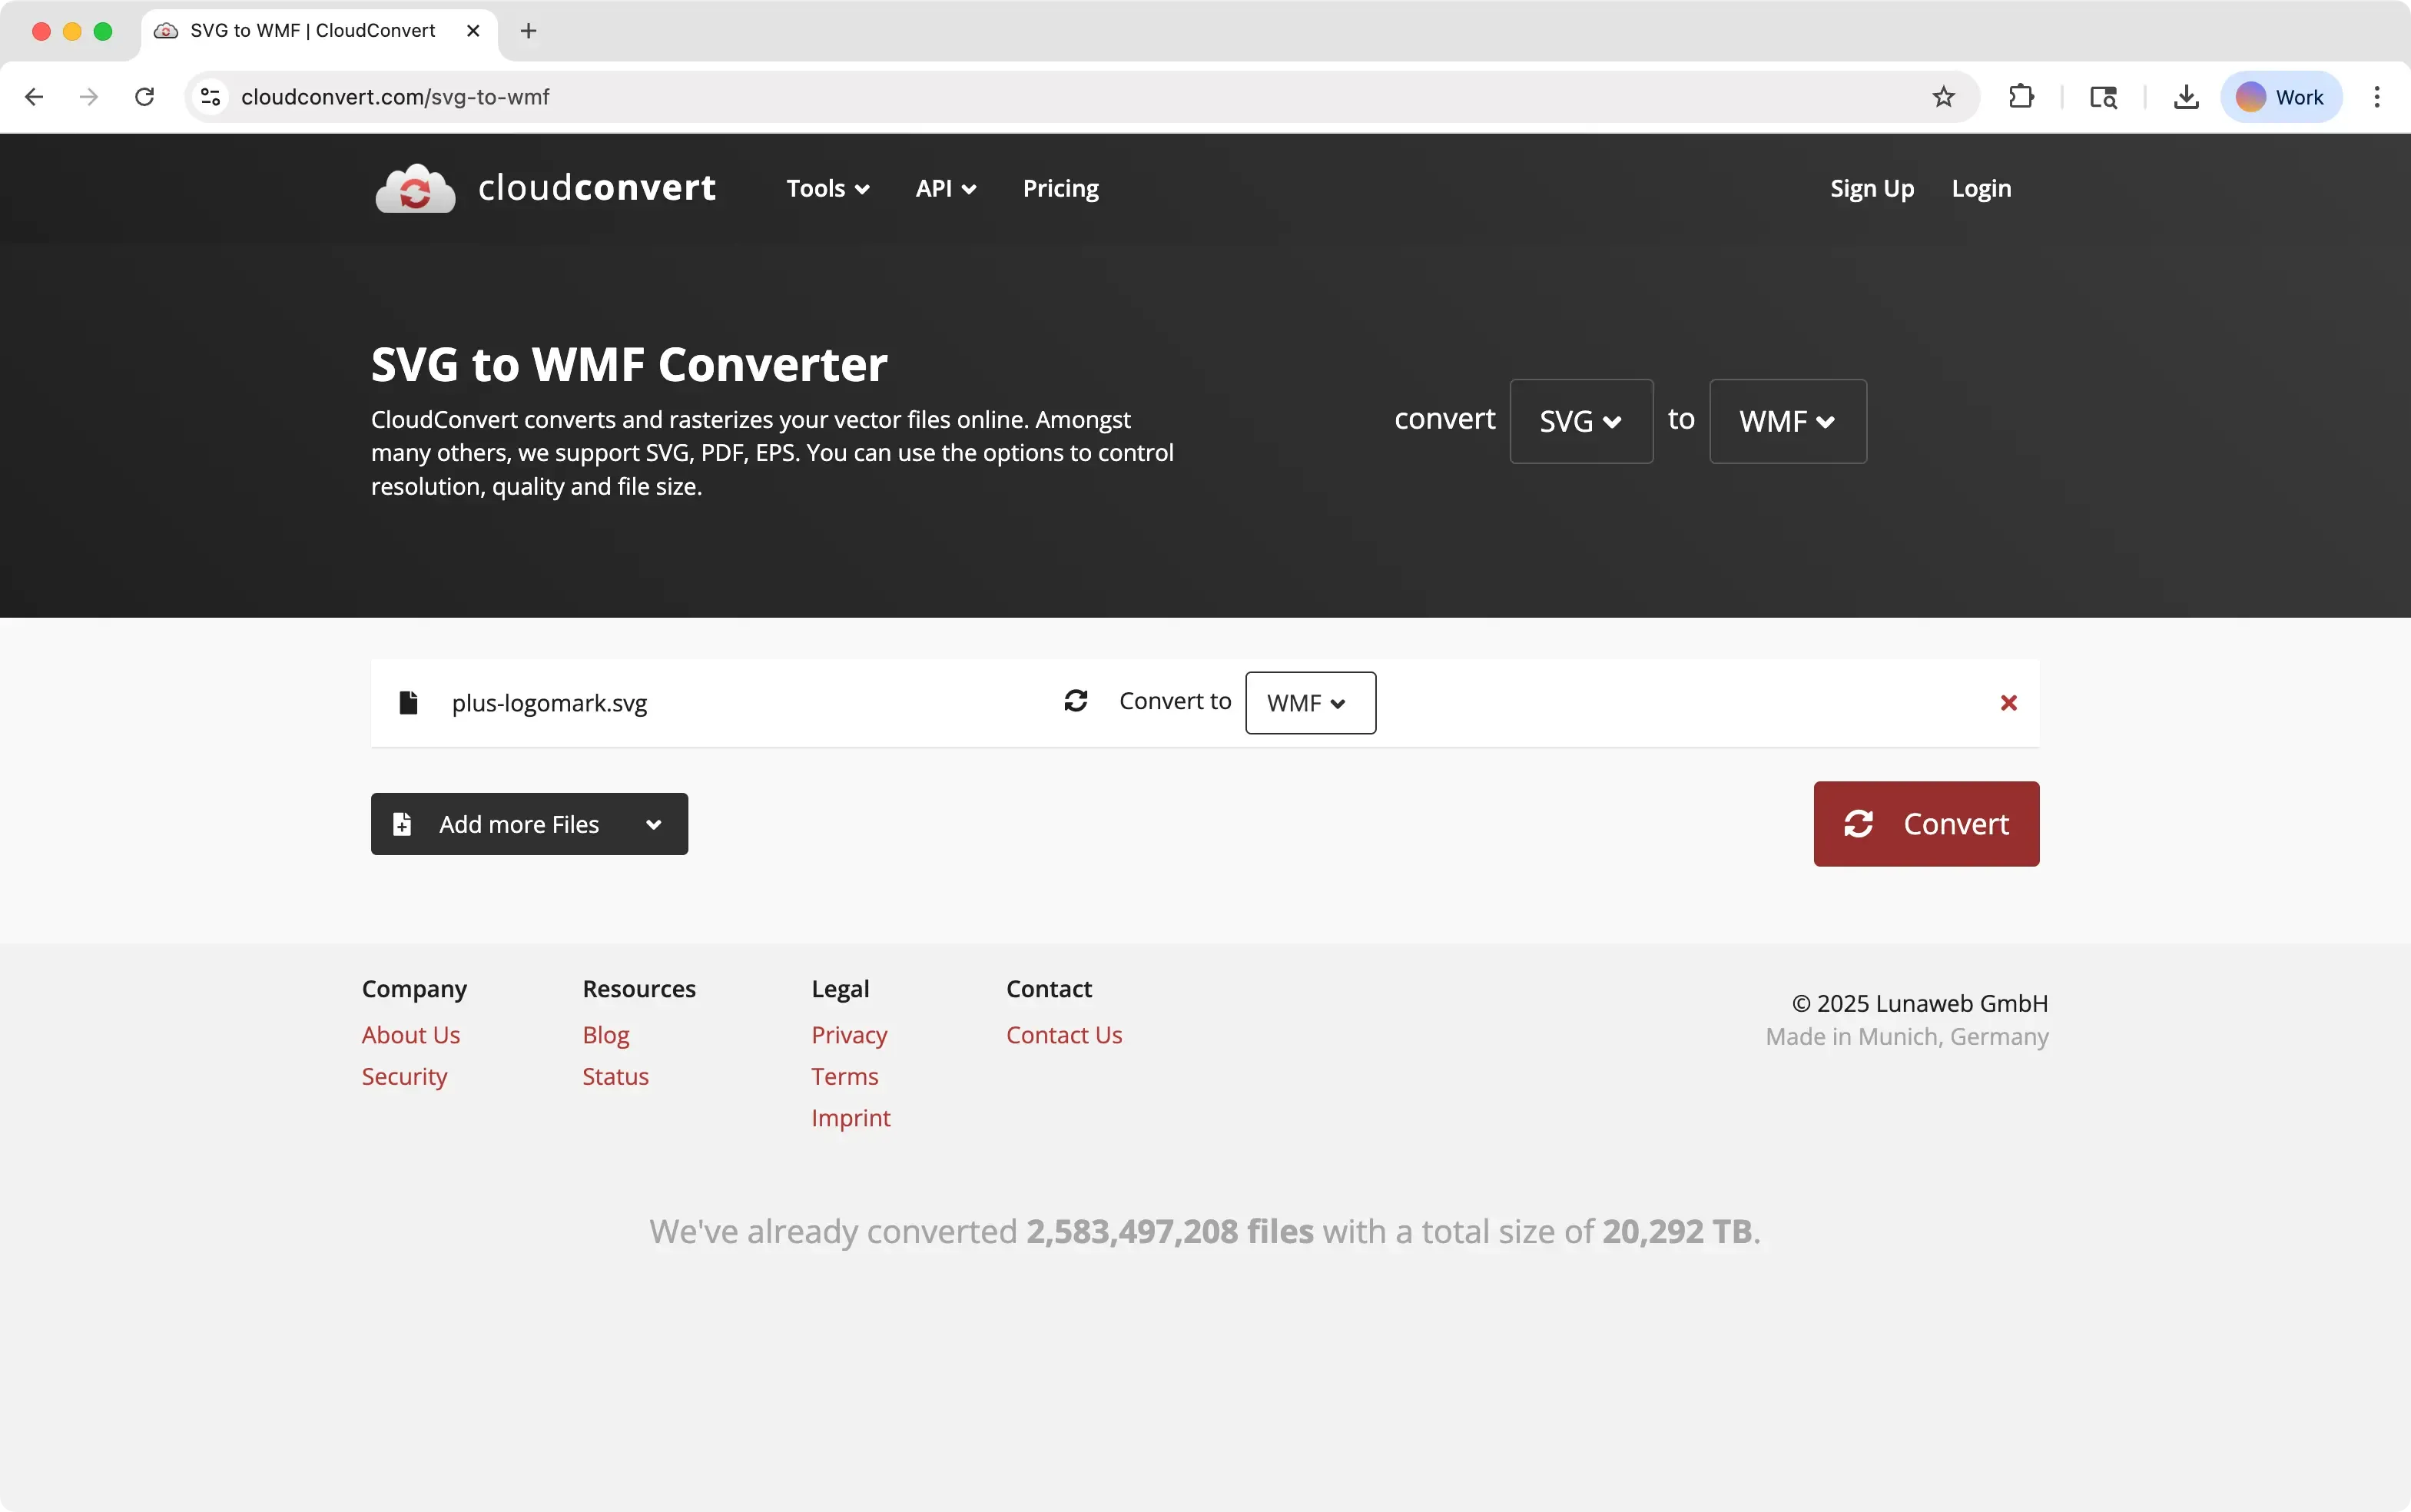The height and width of the screenshot is (1512, 2411).
Task: Open the About Us link
Action: click(x=411, y=1035)
